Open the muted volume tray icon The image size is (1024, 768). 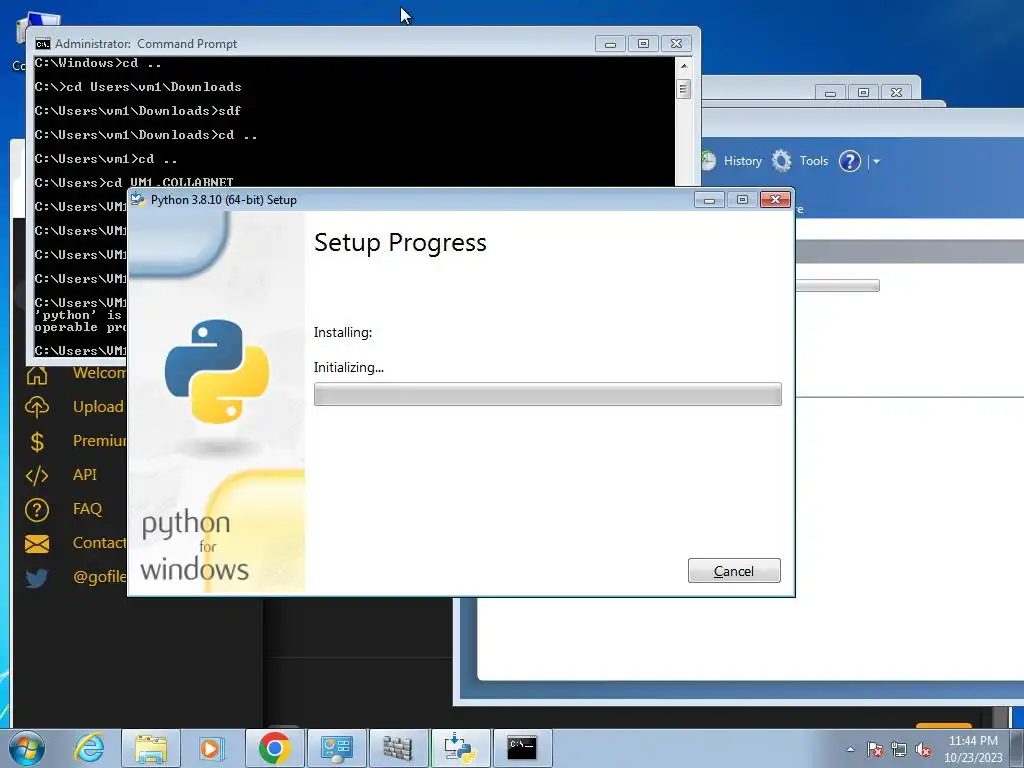coord(923,749)
